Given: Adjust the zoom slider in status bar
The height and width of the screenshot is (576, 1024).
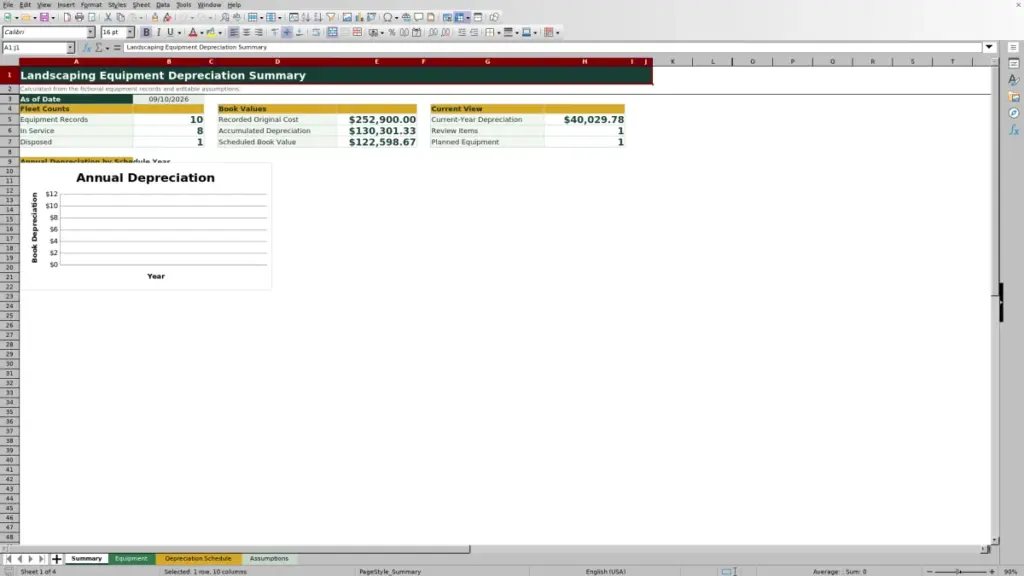Looking at the screenshot, I should click(x=959, y=572).
